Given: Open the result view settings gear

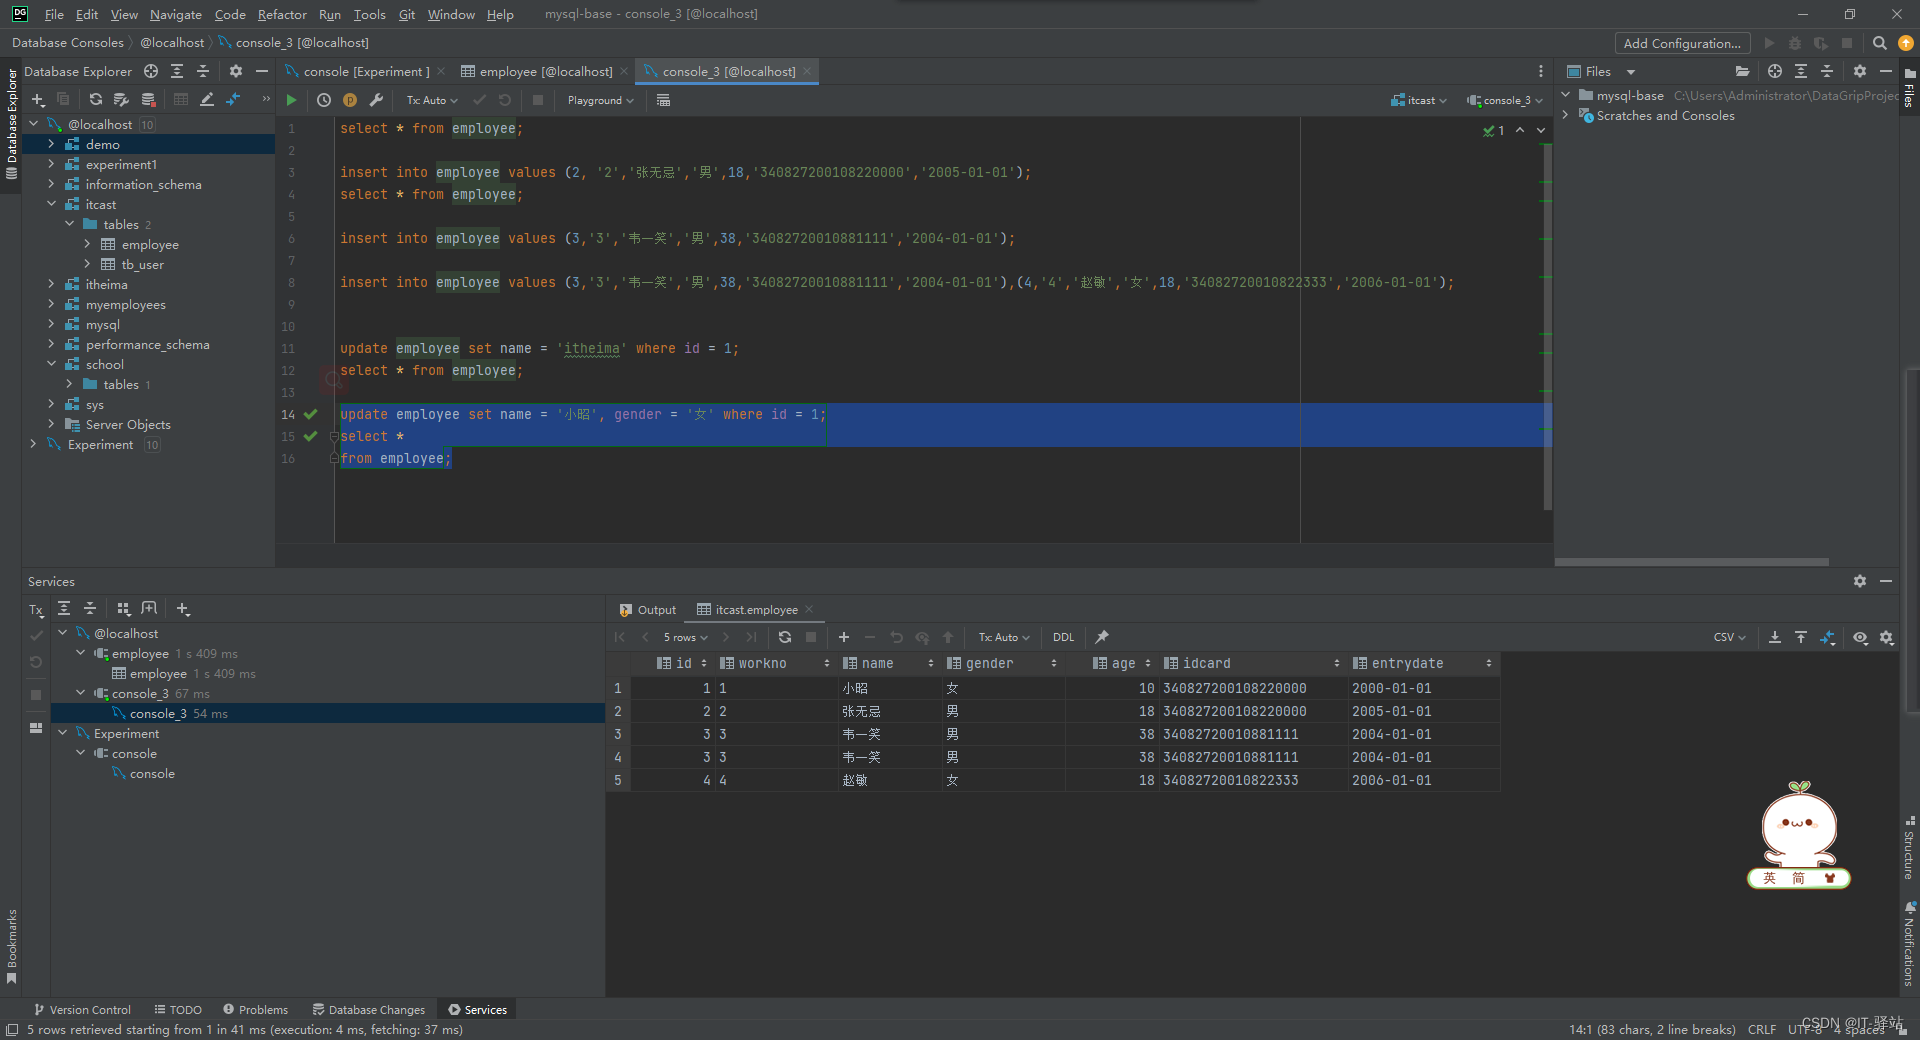Looking at the screenshot, I should click(1888, 637).
